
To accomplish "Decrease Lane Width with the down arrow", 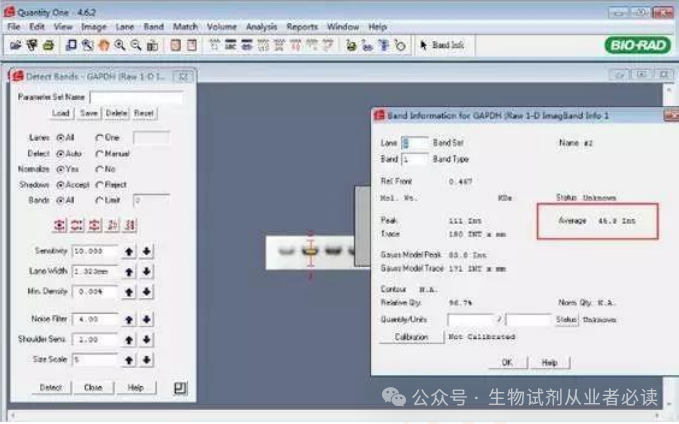I will click(146, 271).
